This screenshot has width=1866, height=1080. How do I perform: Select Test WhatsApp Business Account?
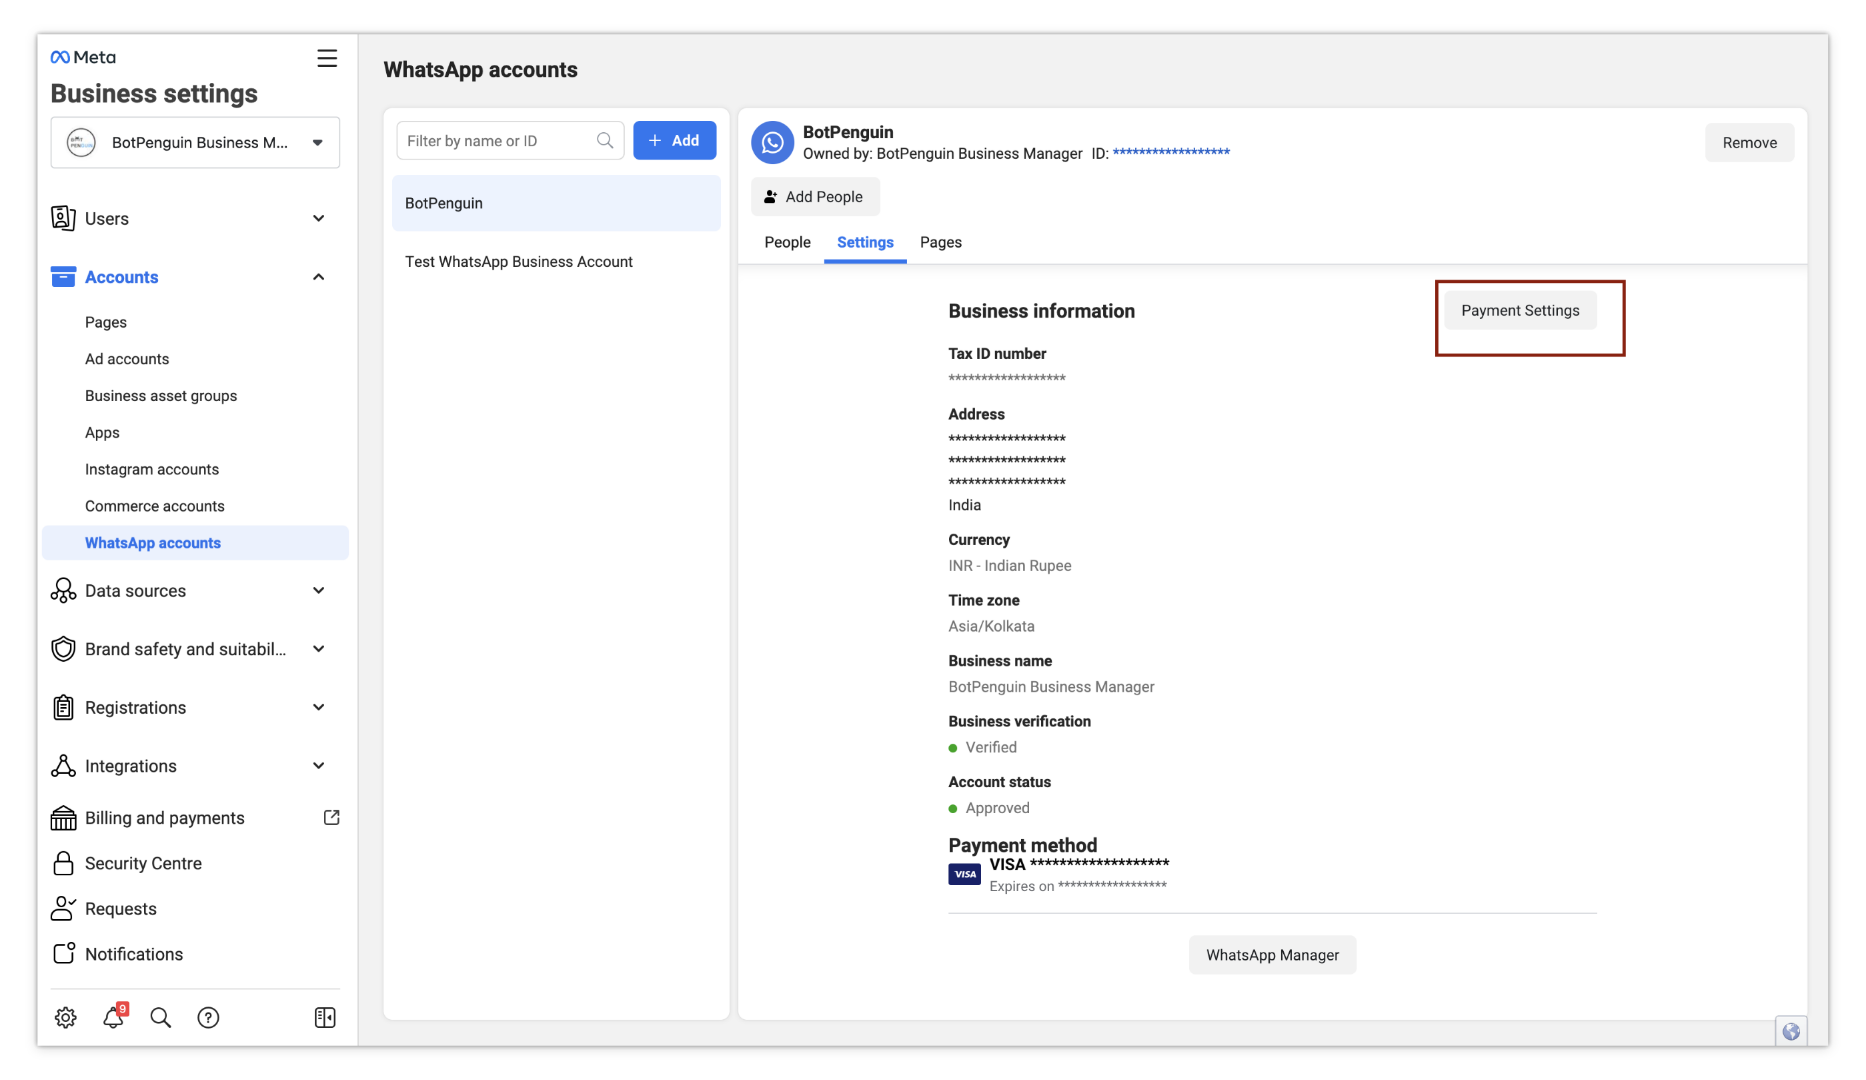coord(556,262)
